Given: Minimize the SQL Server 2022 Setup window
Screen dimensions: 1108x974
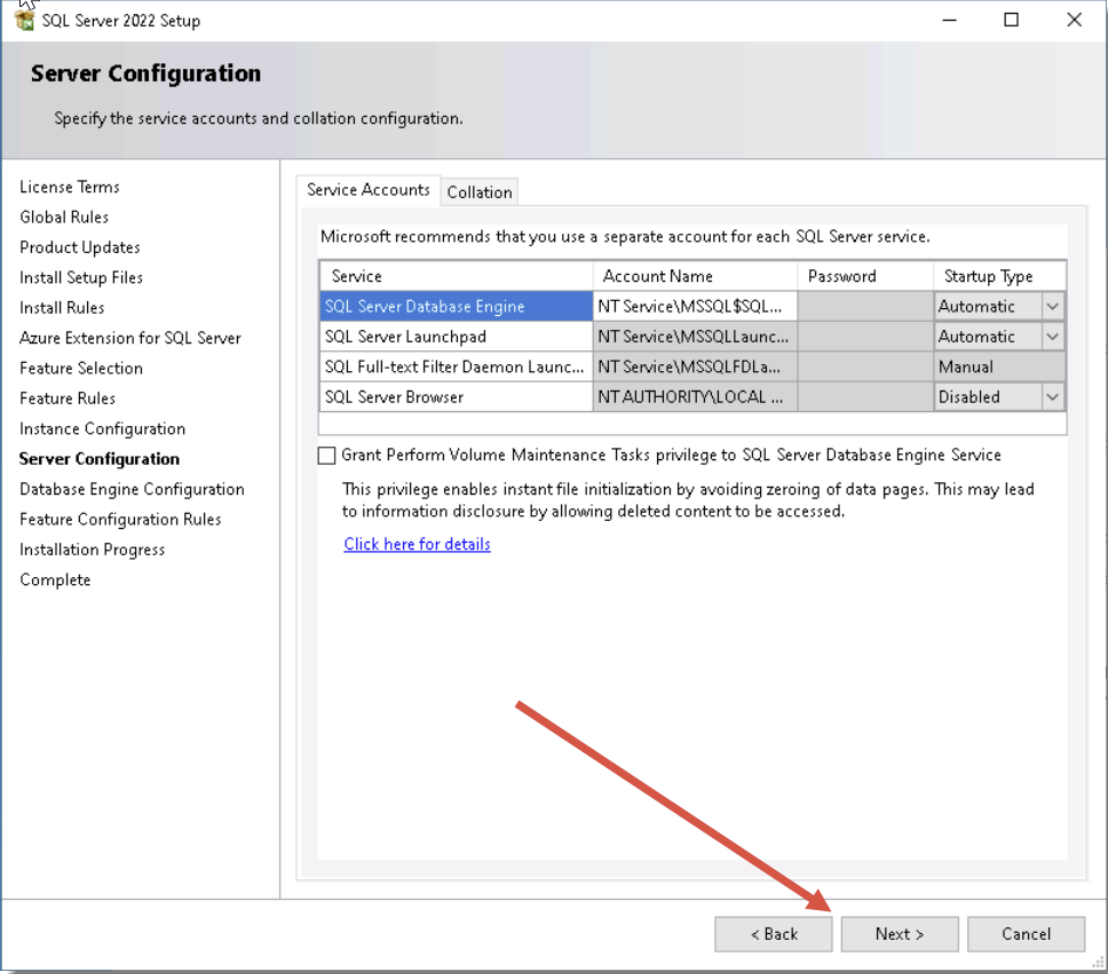Looking at the screenshot, I should (x=950, y=20).
